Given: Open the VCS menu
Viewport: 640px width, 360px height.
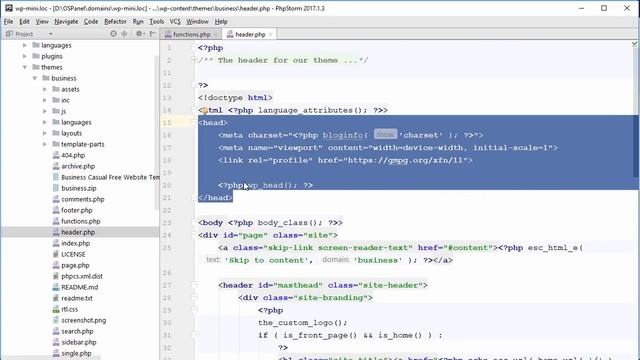Looking at the screenshot, I should tap(175, 22).
